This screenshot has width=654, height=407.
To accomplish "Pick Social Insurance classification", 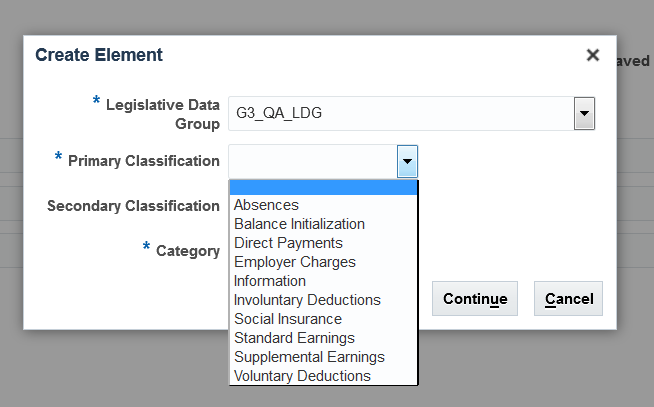I will [288, 319].
